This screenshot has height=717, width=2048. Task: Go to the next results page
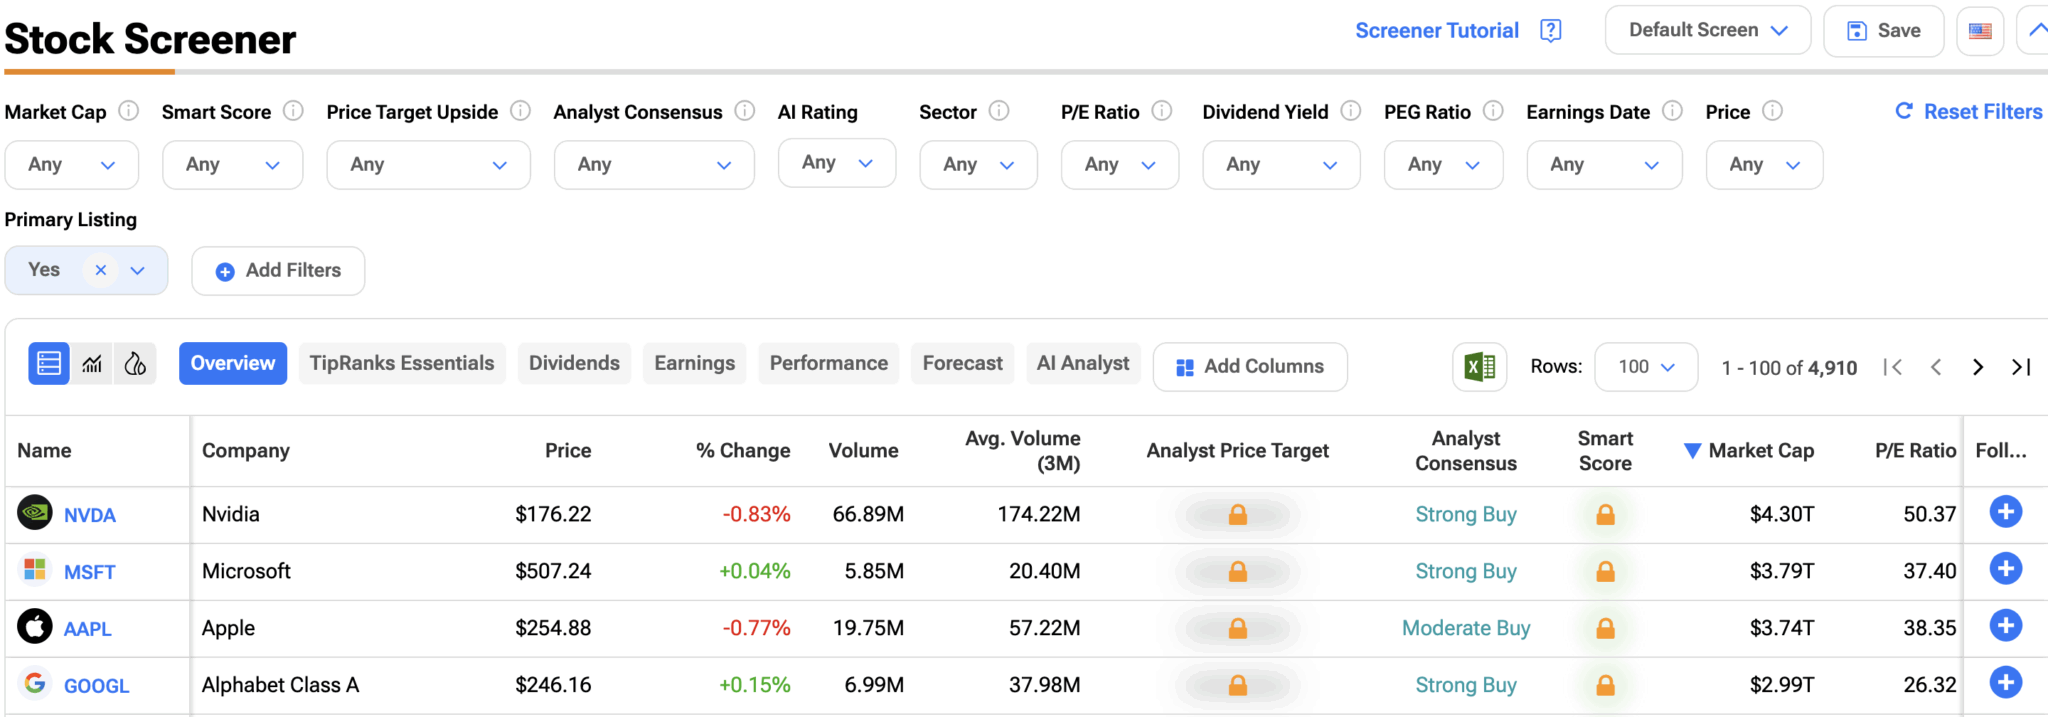click(x=1977, y=367)
